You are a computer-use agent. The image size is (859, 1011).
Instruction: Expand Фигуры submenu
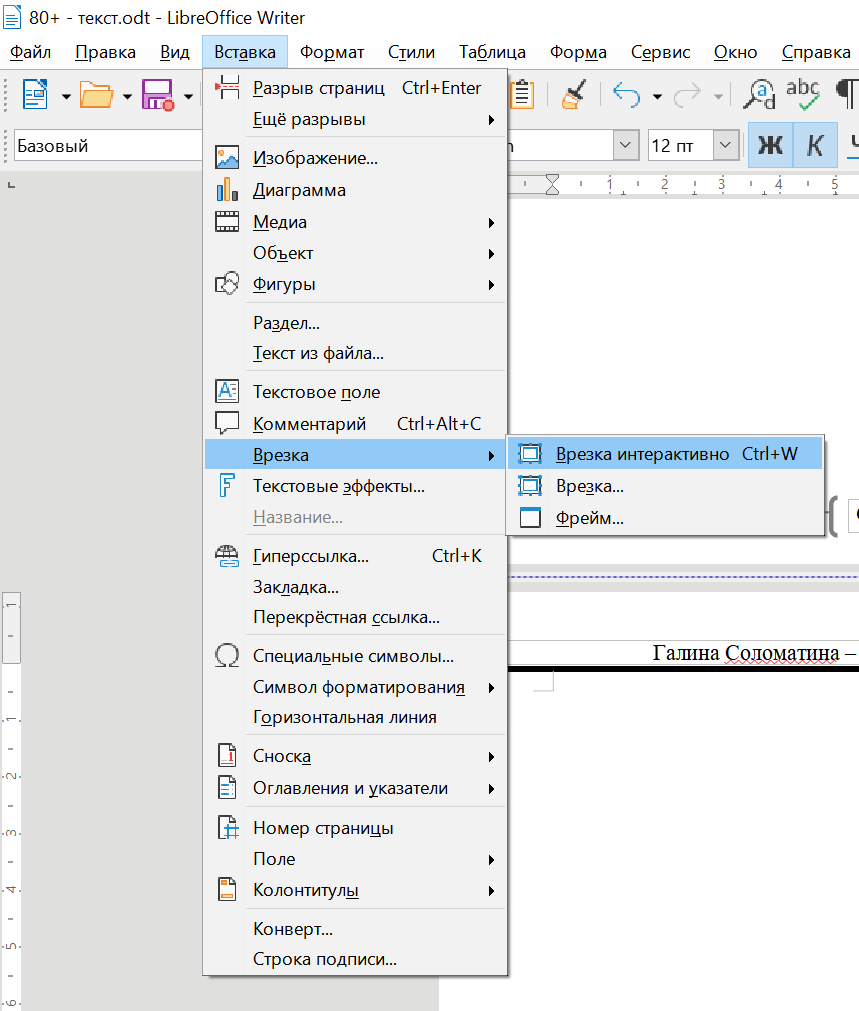(355, 284)
